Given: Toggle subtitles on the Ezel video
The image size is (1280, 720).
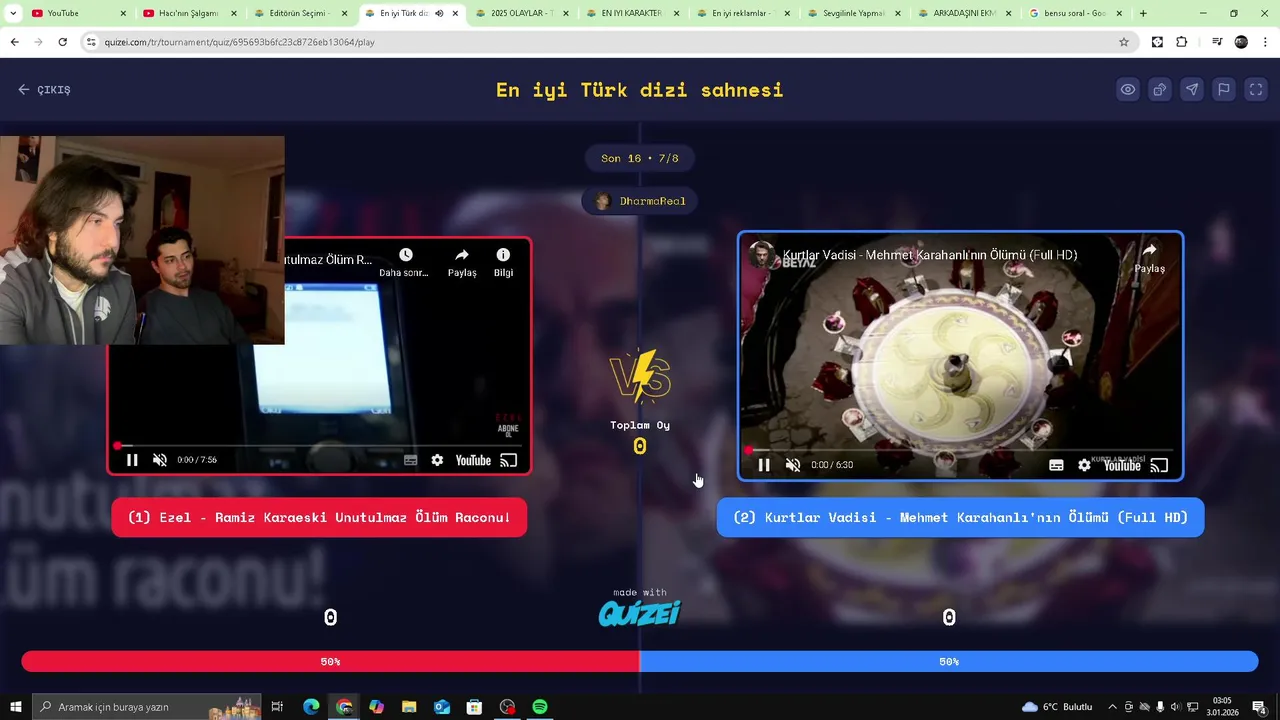Looking at the screenshot, I should tap(410, 460).
